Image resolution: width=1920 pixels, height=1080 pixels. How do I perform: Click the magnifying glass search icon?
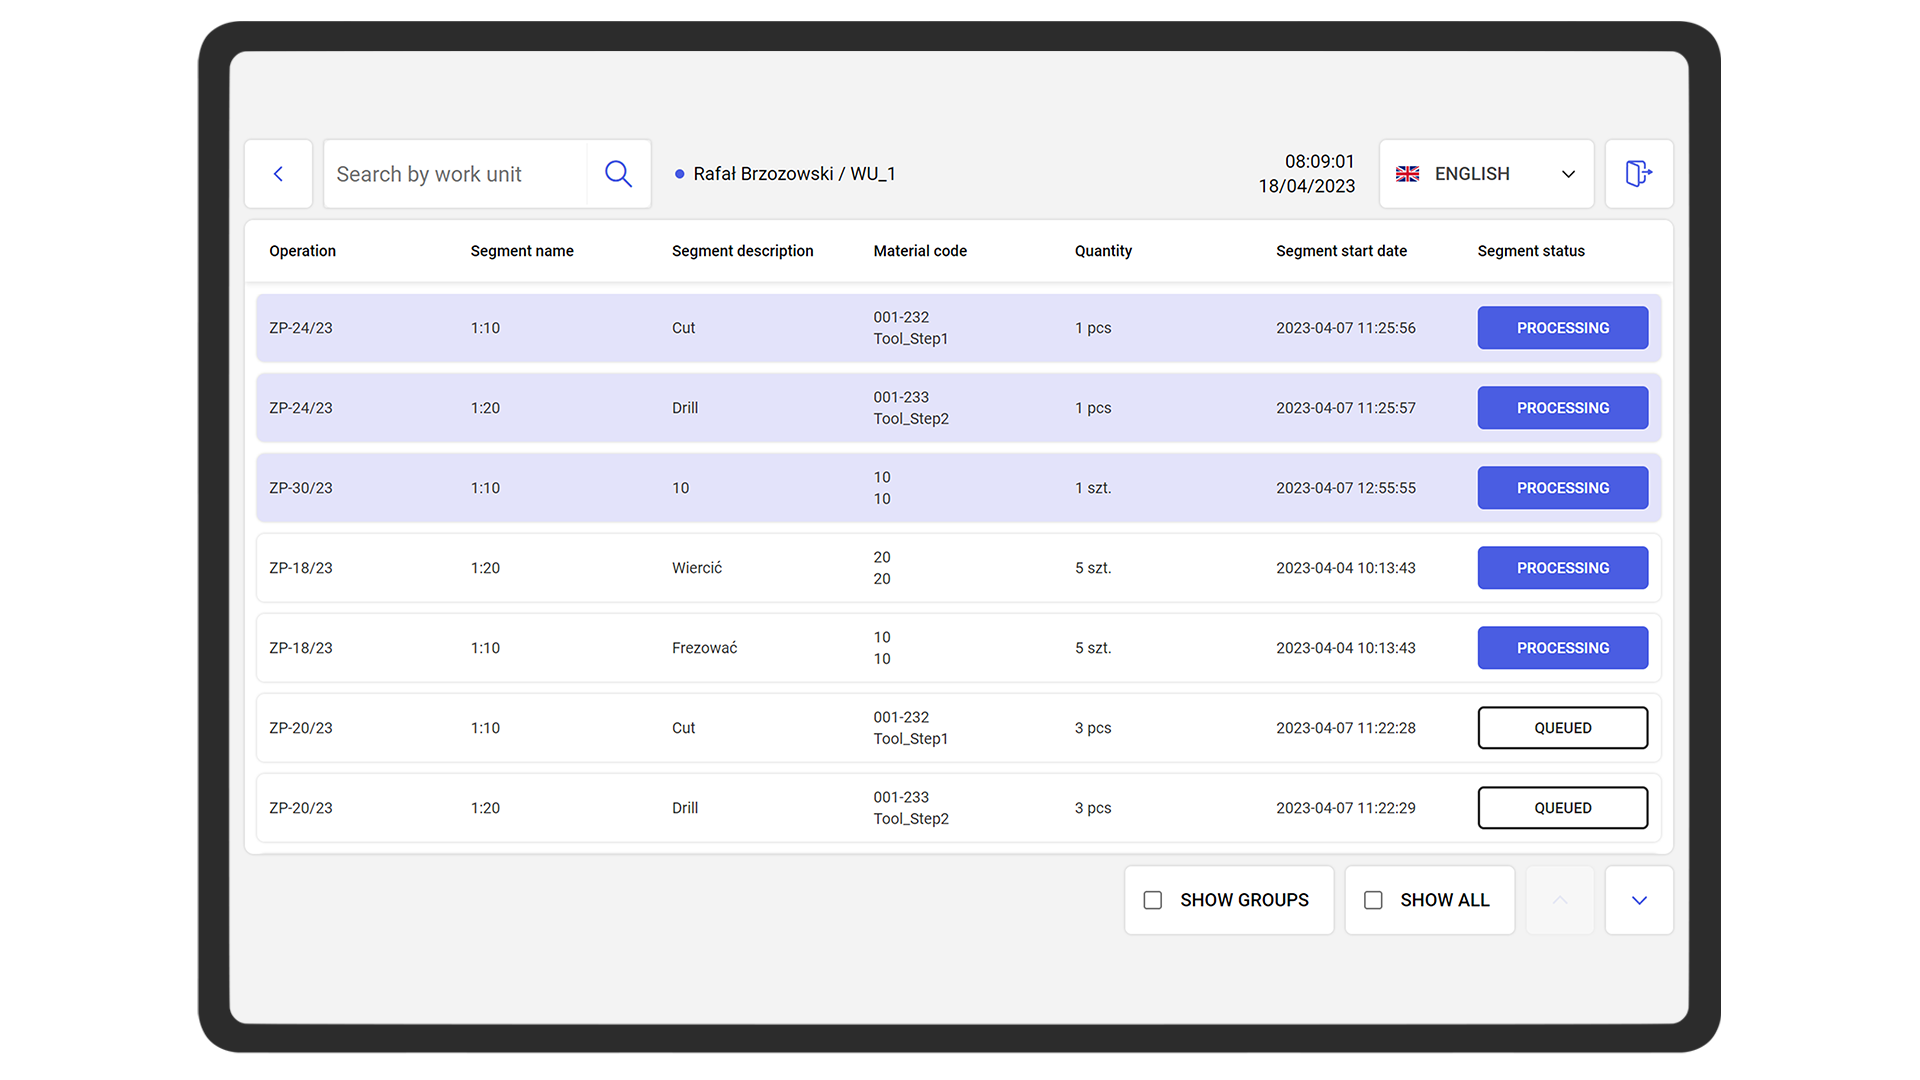pyautogui.click(x=618, y=174)
